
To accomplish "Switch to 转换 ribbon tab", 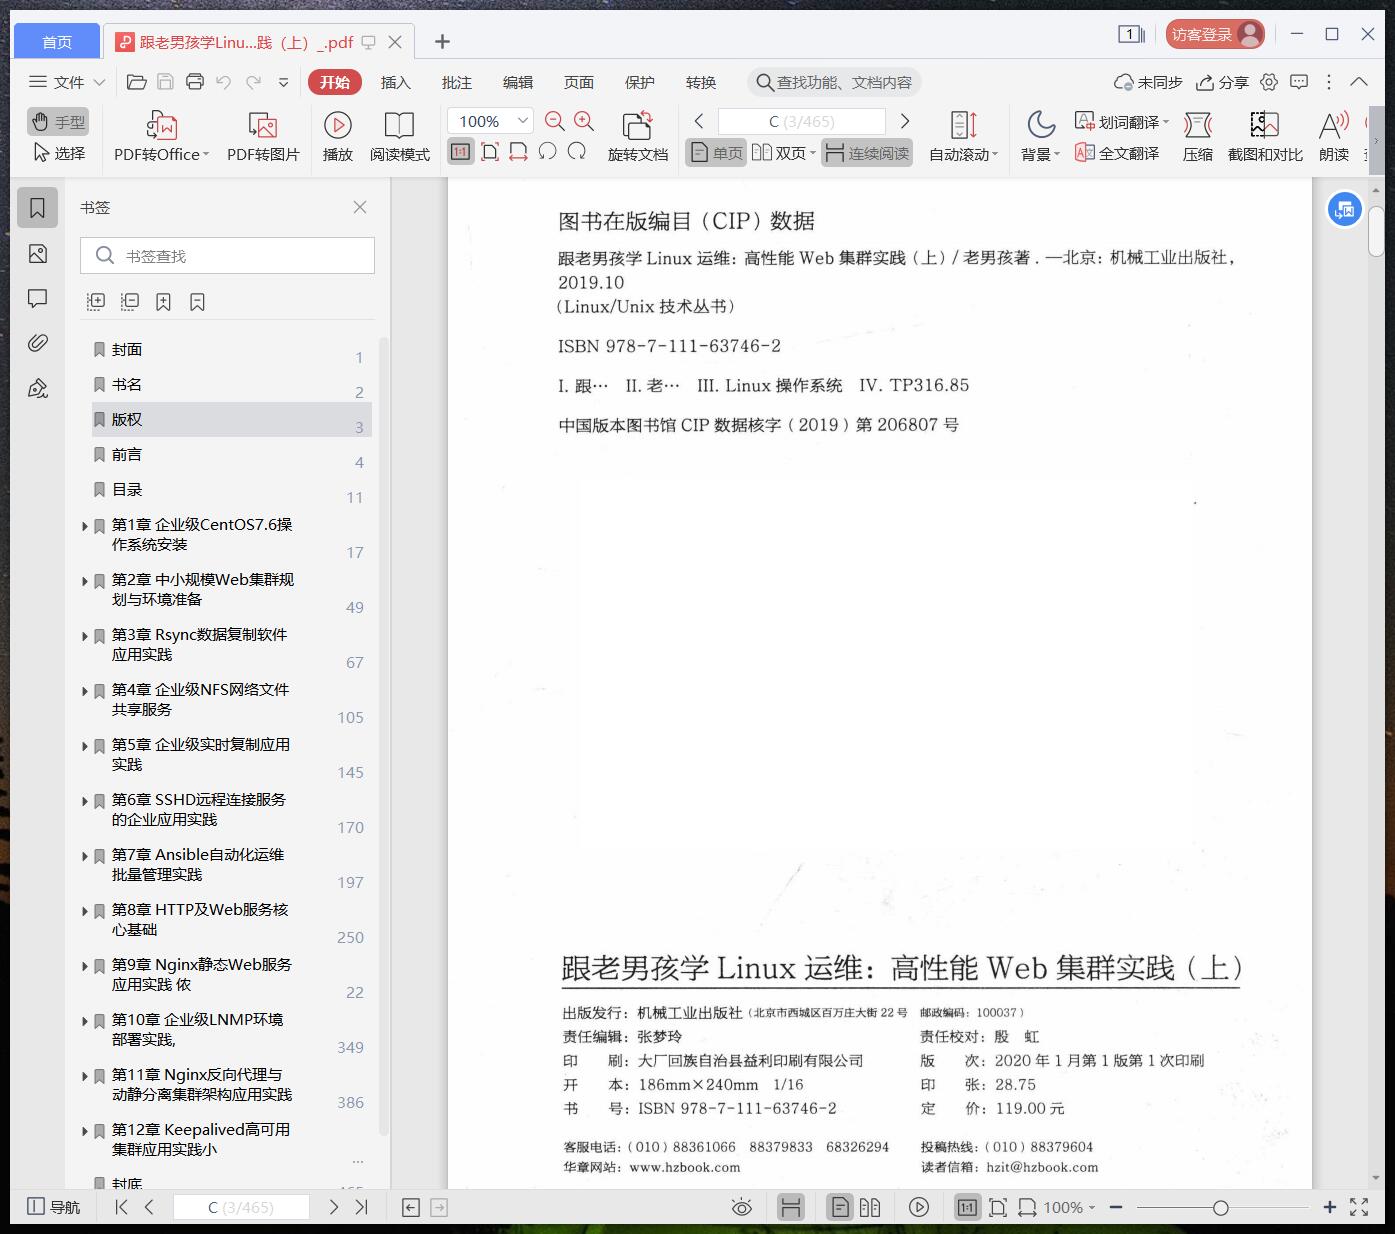I will pos(701,82).
